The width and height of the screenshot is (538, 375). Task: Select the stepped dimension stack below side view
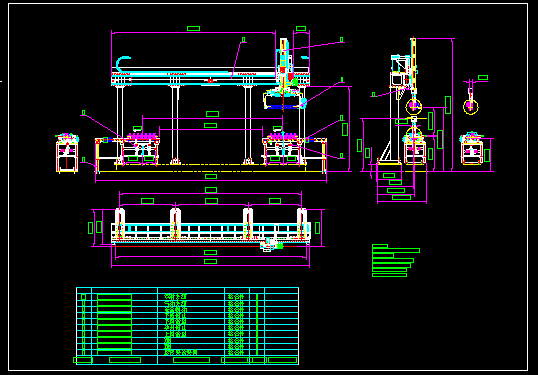point(401,185)
